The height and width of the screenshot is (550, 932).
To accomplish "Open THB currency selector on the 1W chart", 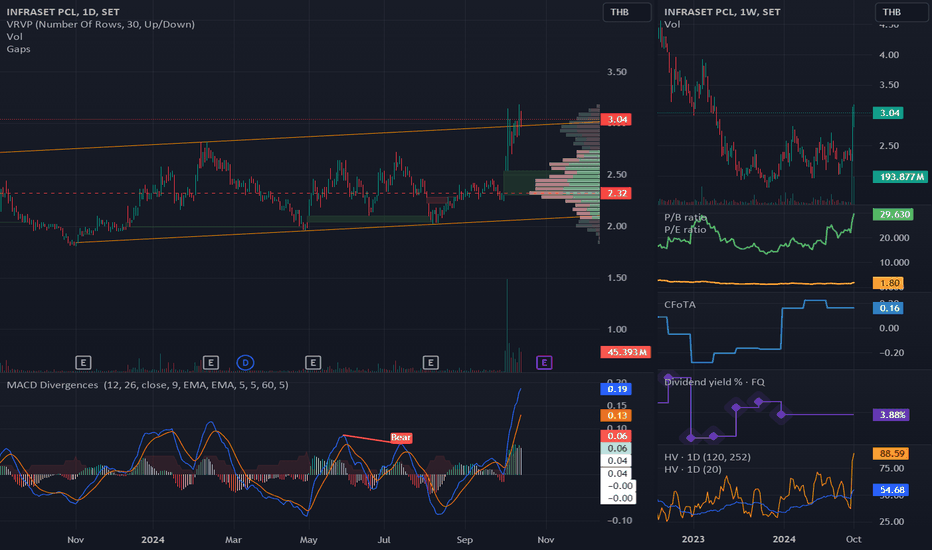I will tap(900, 12).
